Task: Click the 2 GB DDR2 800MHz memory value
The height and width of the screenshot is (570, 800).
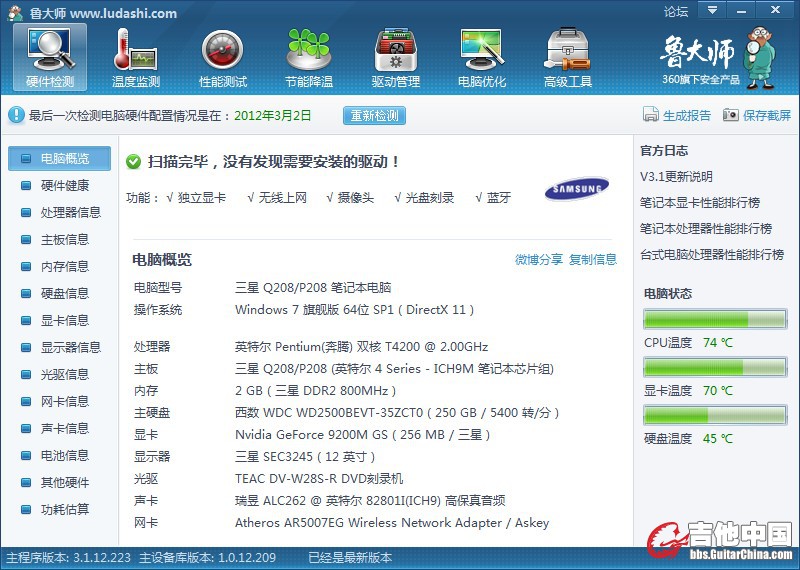Action: click(x=315, y=391)
